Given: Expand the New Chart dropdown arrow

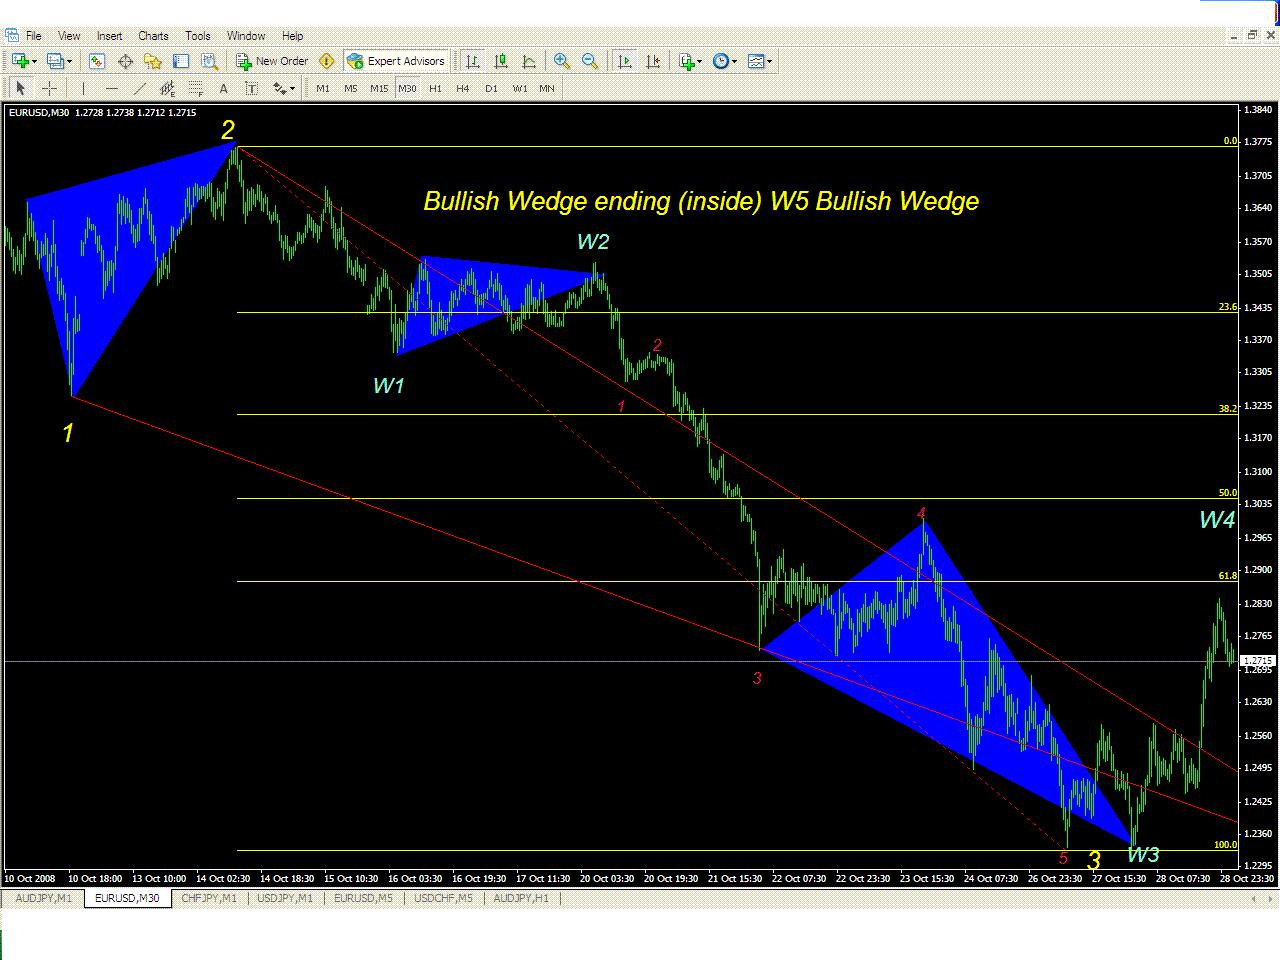Looking at the screenshot, I should coord(34,61).
